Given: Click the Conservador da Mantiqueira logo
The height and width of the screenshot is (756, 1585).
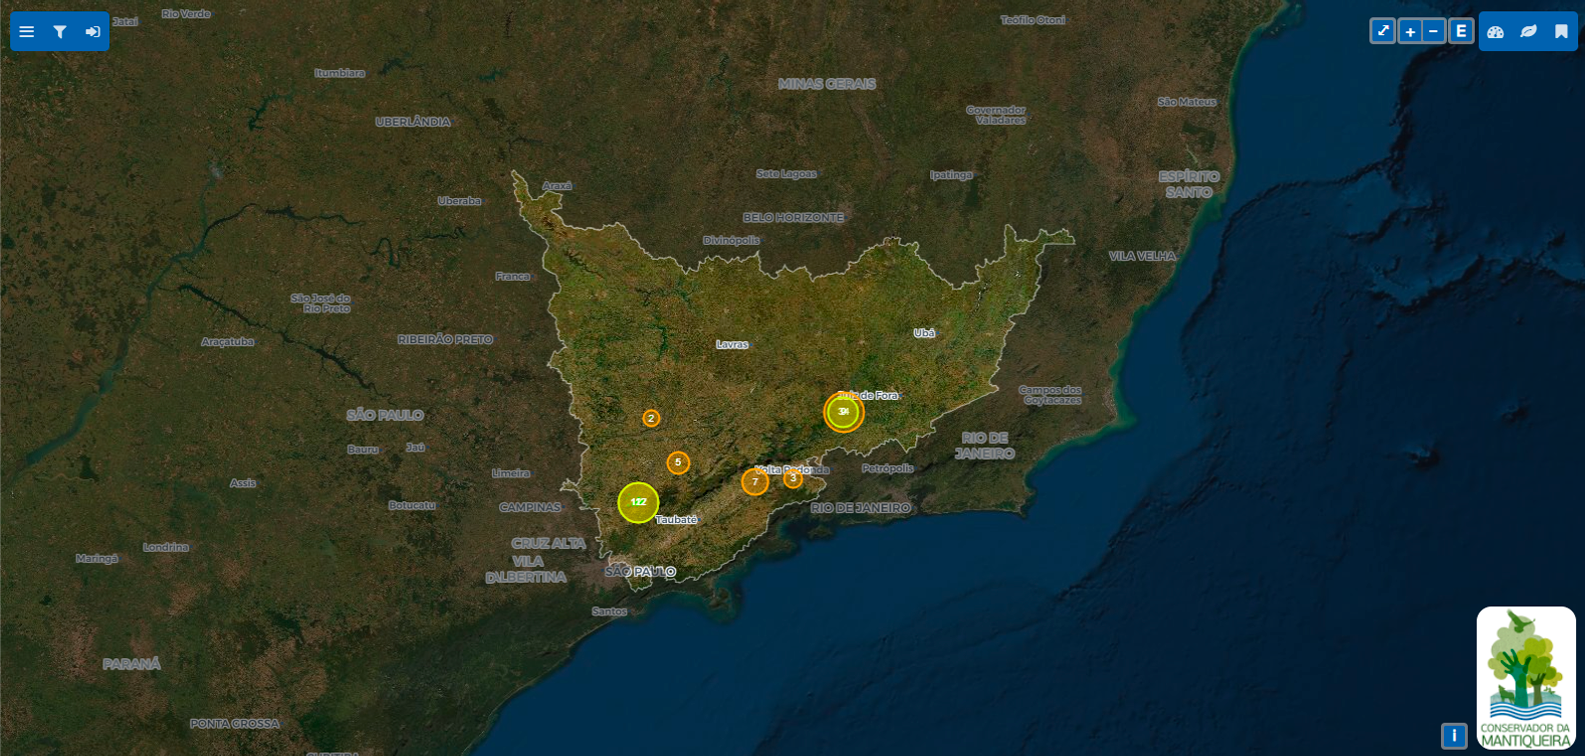Looking at the screenshot, I should coord(1526,678).
